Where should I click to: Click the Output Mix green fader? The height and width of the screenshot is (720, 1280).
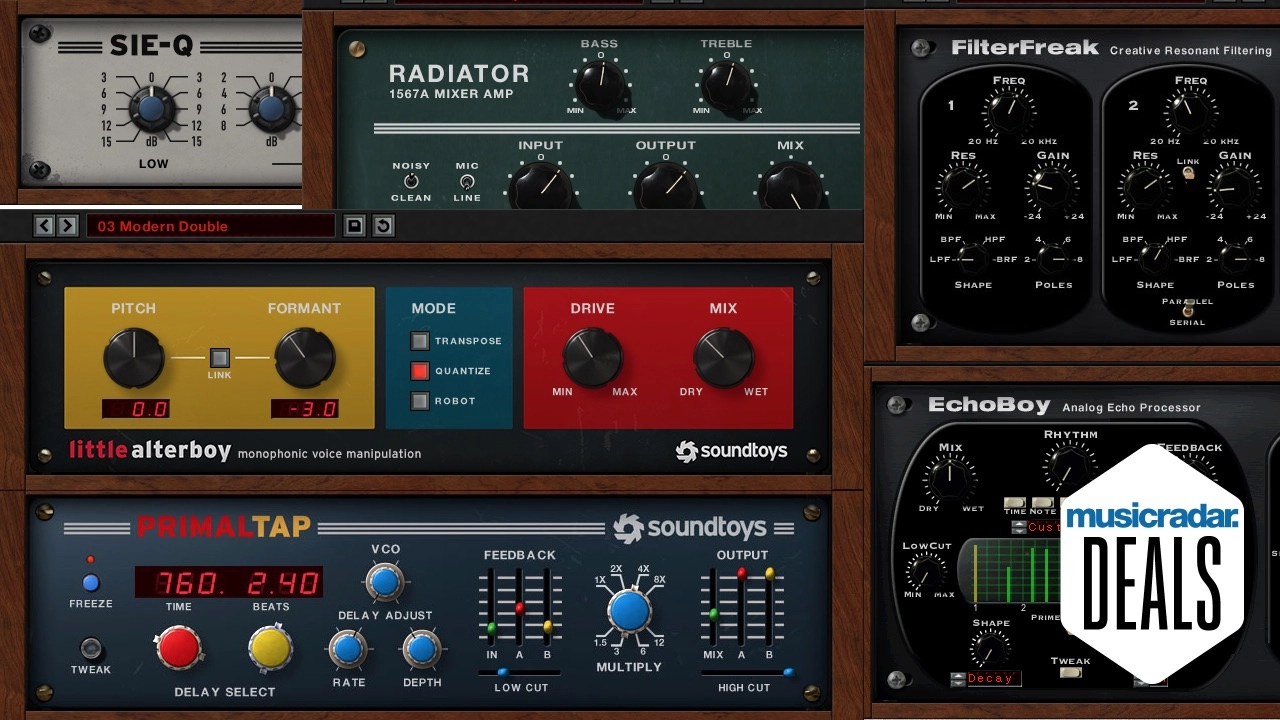tap(713, 613)
